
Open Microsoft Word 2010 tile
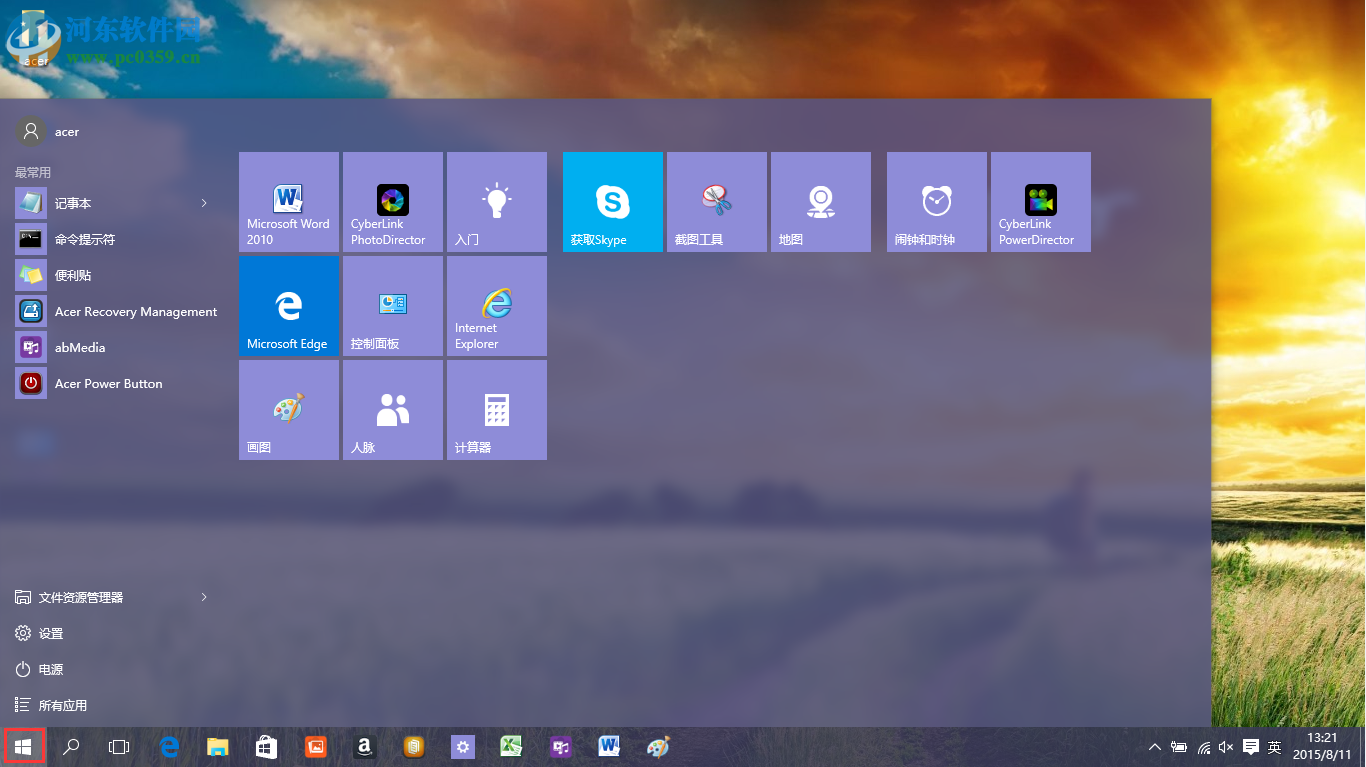288,201
